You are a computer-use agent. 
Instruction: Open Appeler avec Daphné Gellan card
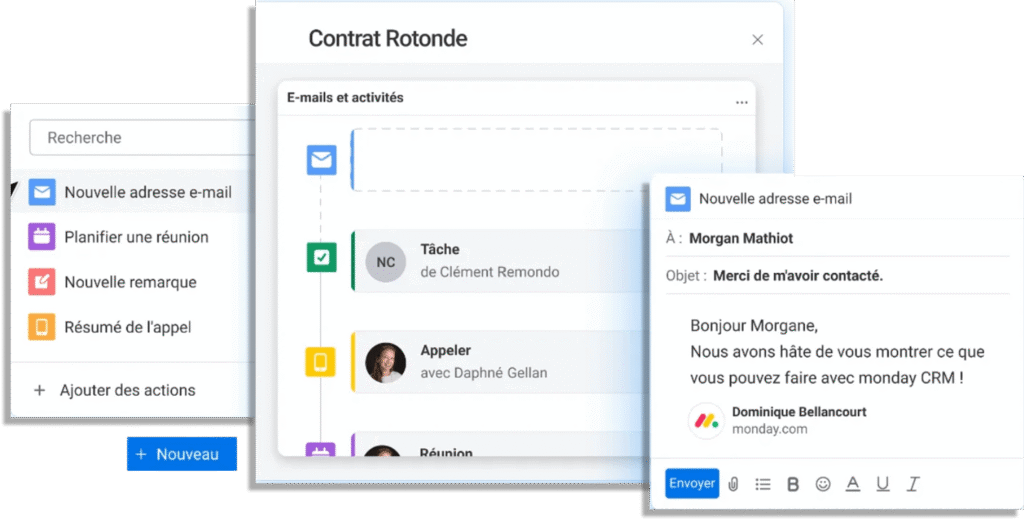pyautogui.click(x=500, y=361)
